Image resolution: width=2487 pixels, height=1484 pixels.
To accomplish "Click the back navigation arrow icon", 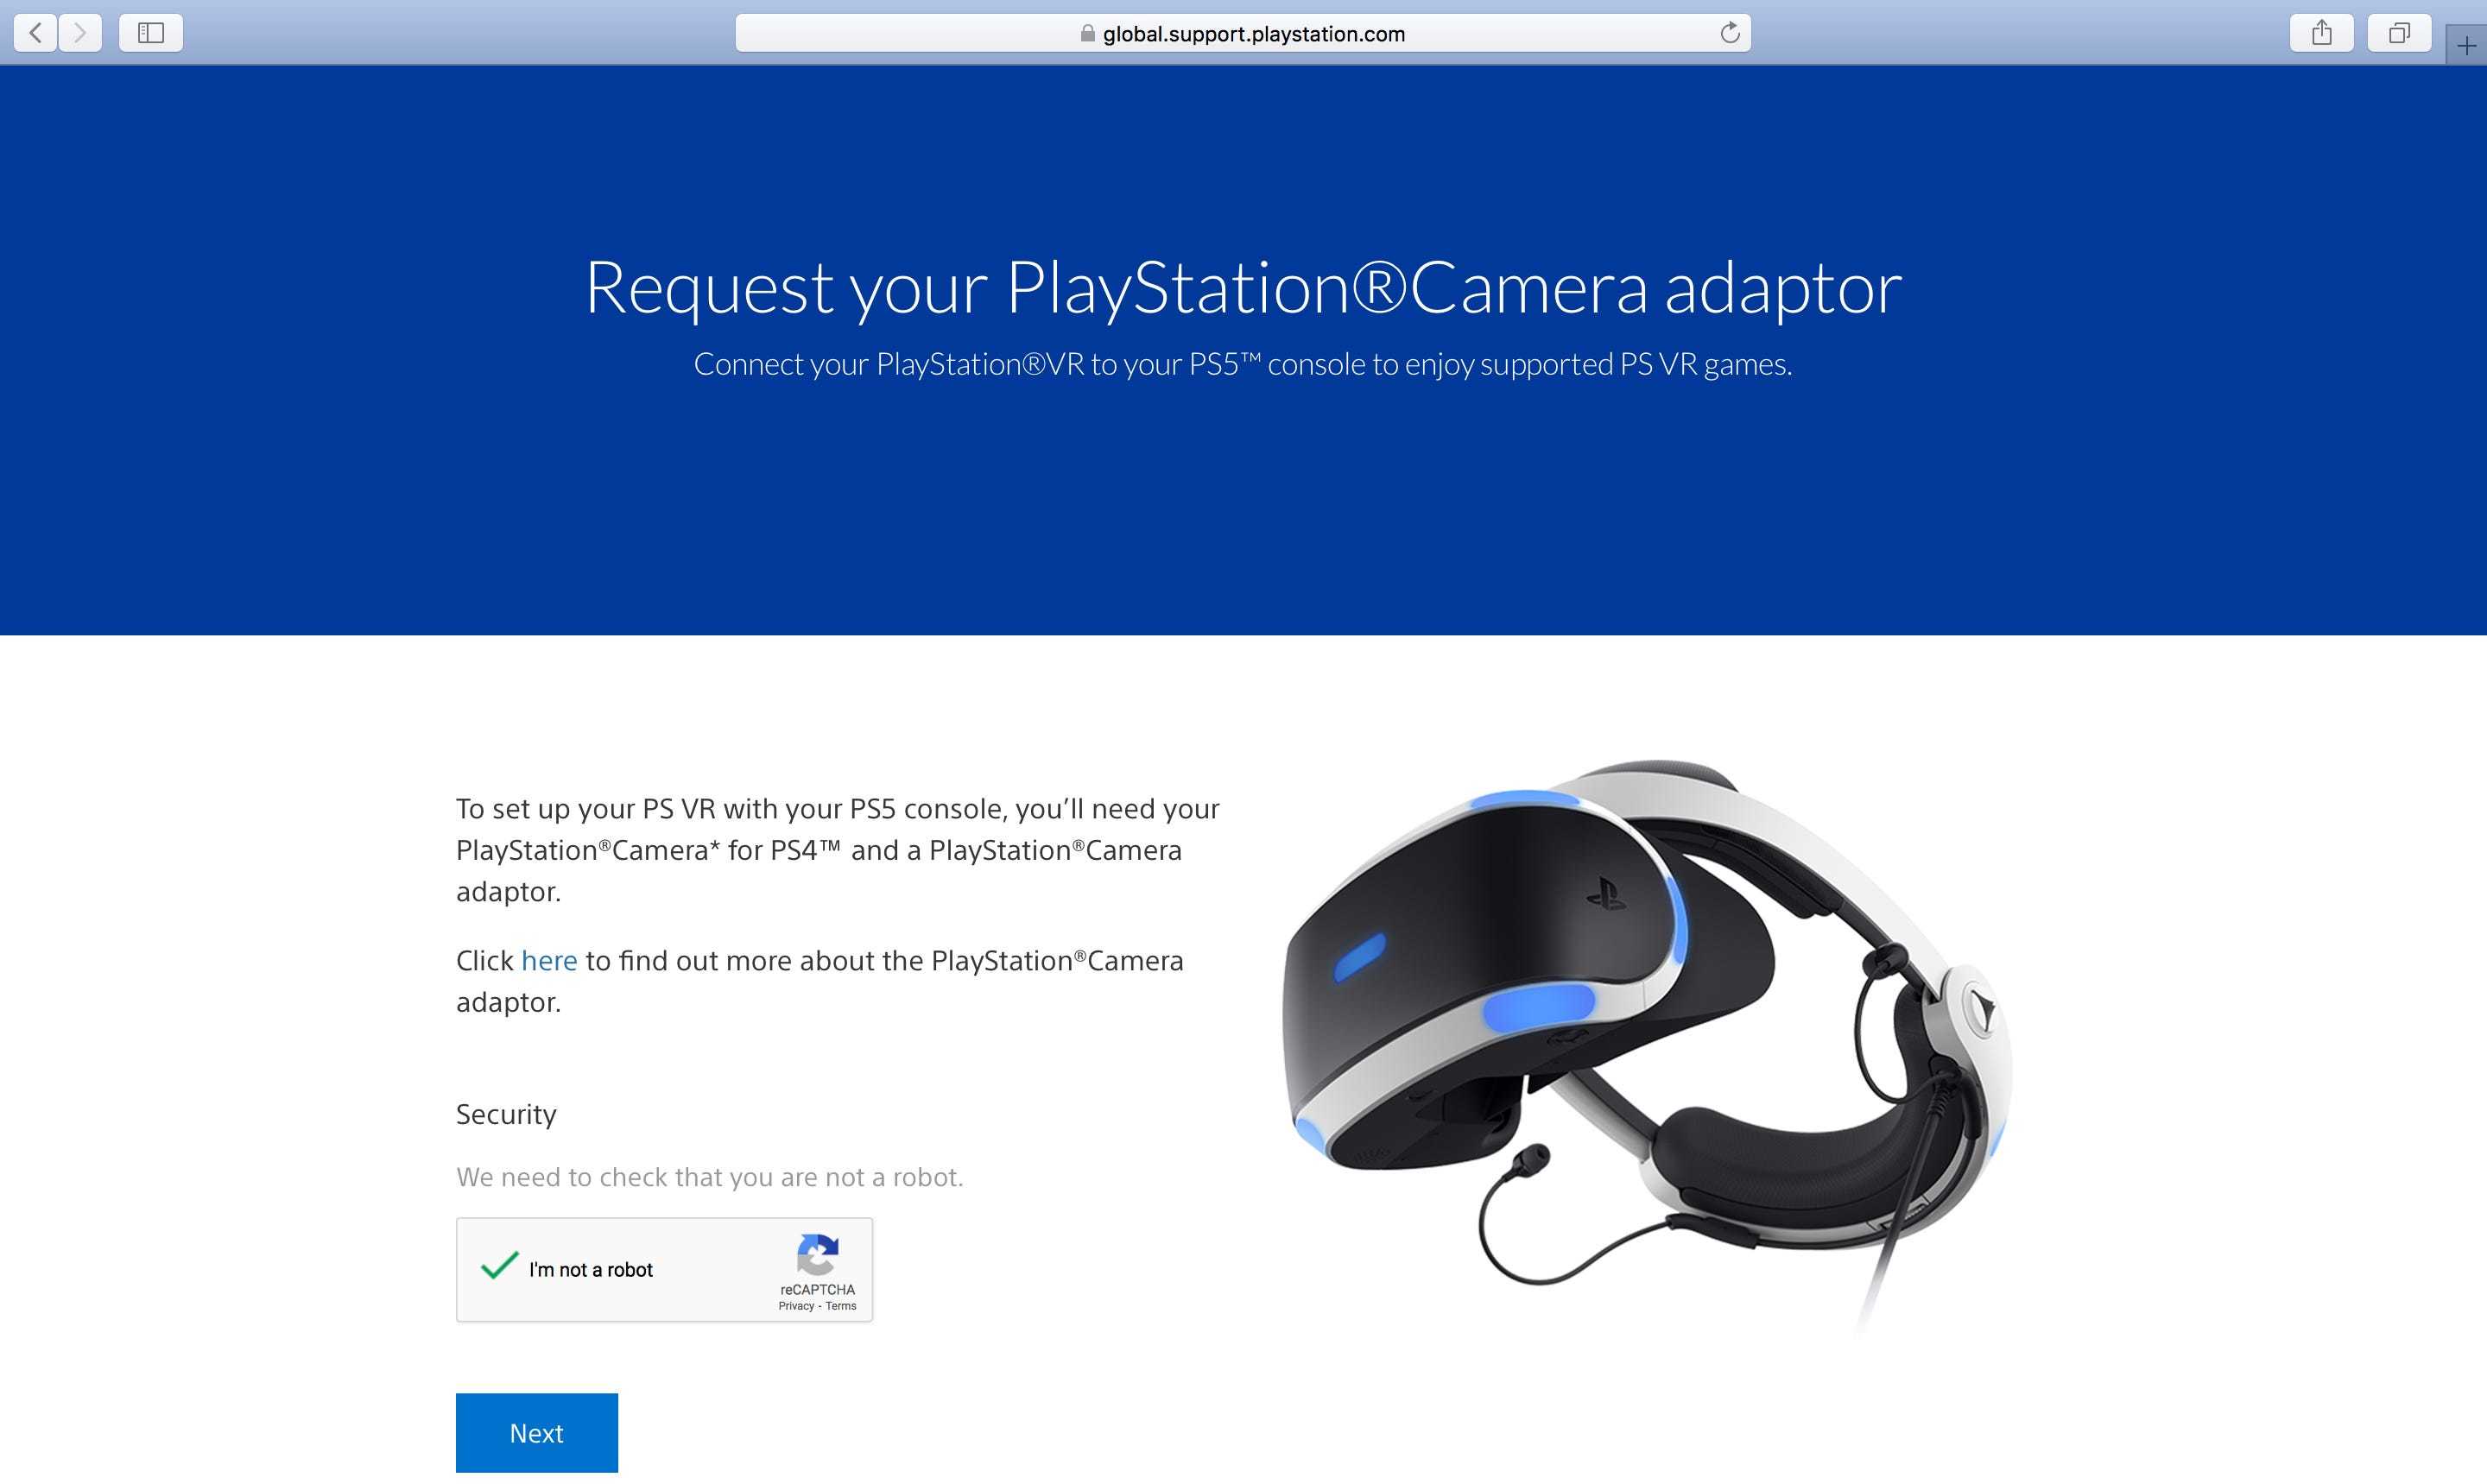I will (34, 32).
